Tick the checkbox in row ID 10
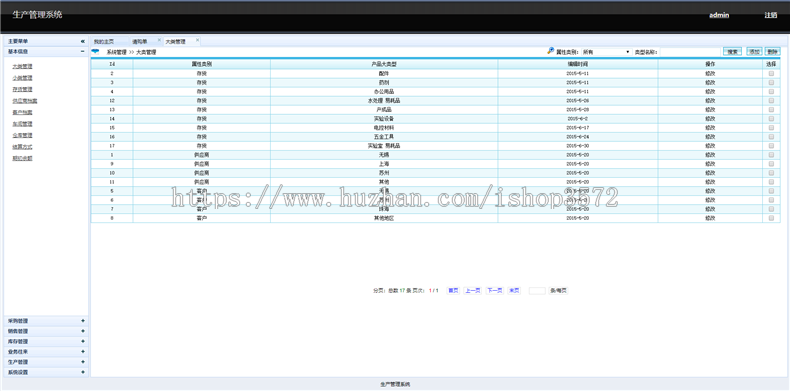 coord(771,173)
